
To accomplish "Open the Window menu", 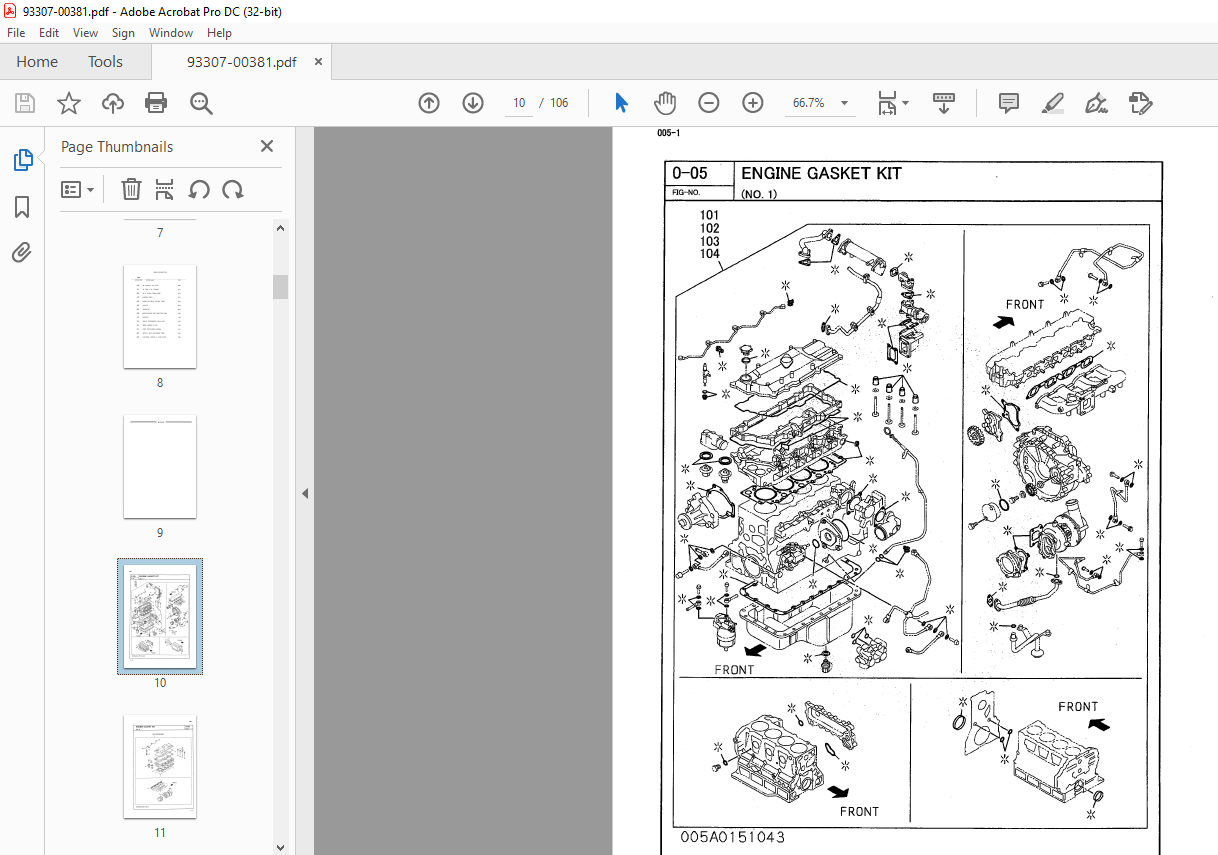I will pos(171,33).
